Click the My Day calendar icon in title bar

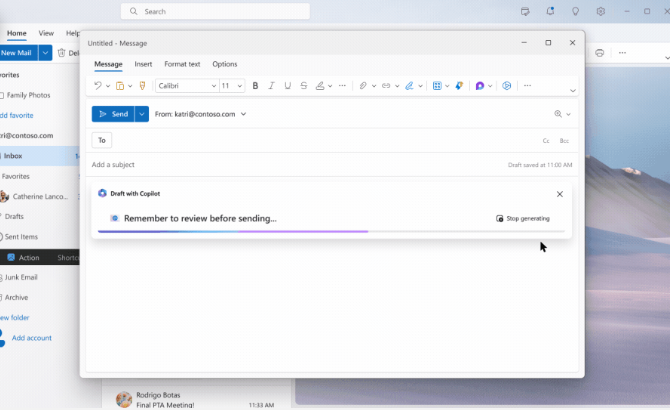pos(525,12)
